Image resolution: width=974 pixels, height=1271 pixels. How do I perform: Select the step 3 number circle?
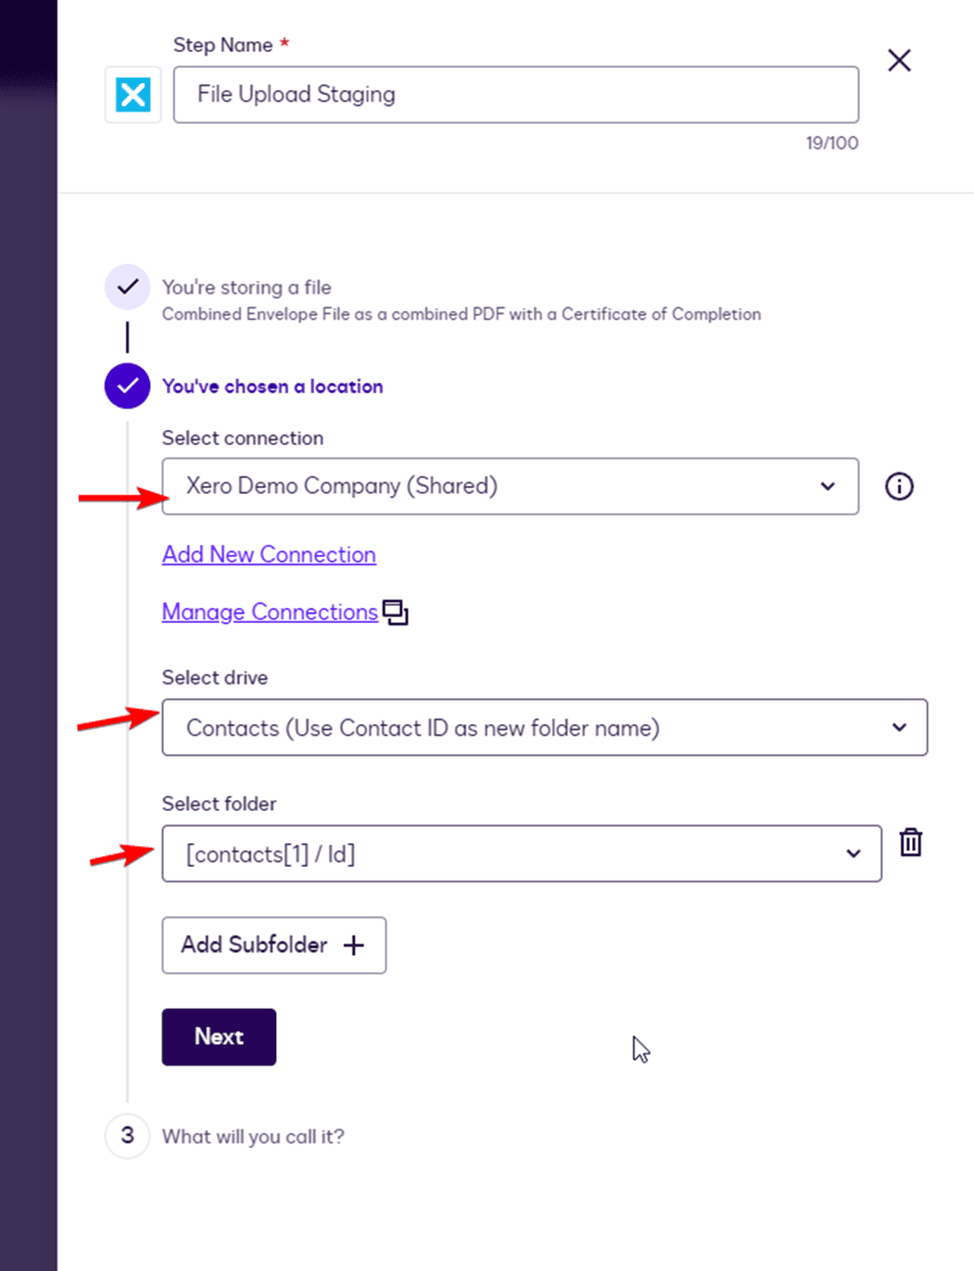pyautogui.click(x=127, y=1136)
